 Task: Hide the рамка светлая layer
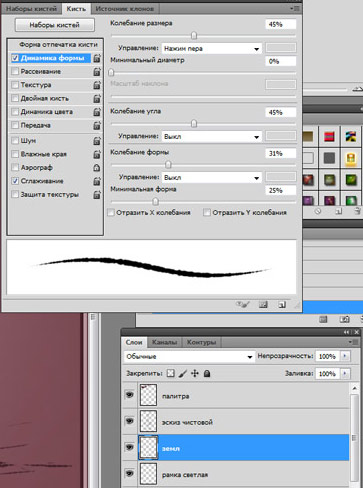click(129, 473)
